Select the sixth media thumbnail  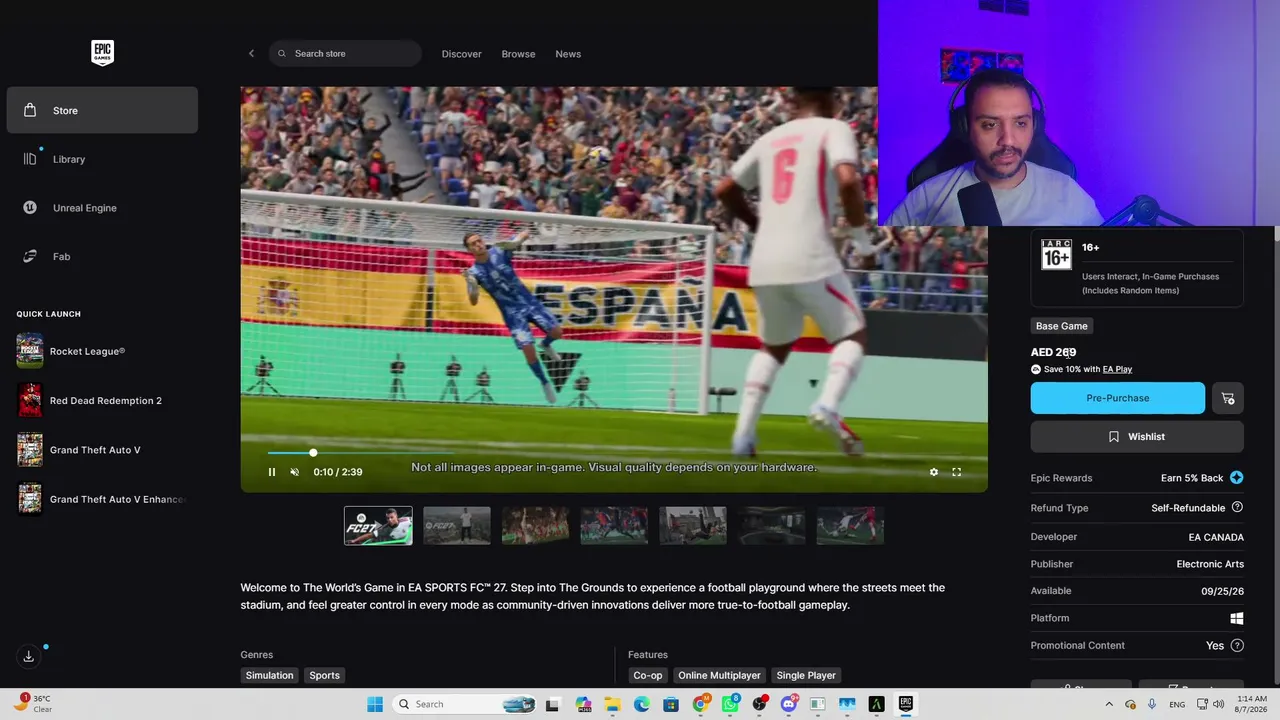(772, 526)
